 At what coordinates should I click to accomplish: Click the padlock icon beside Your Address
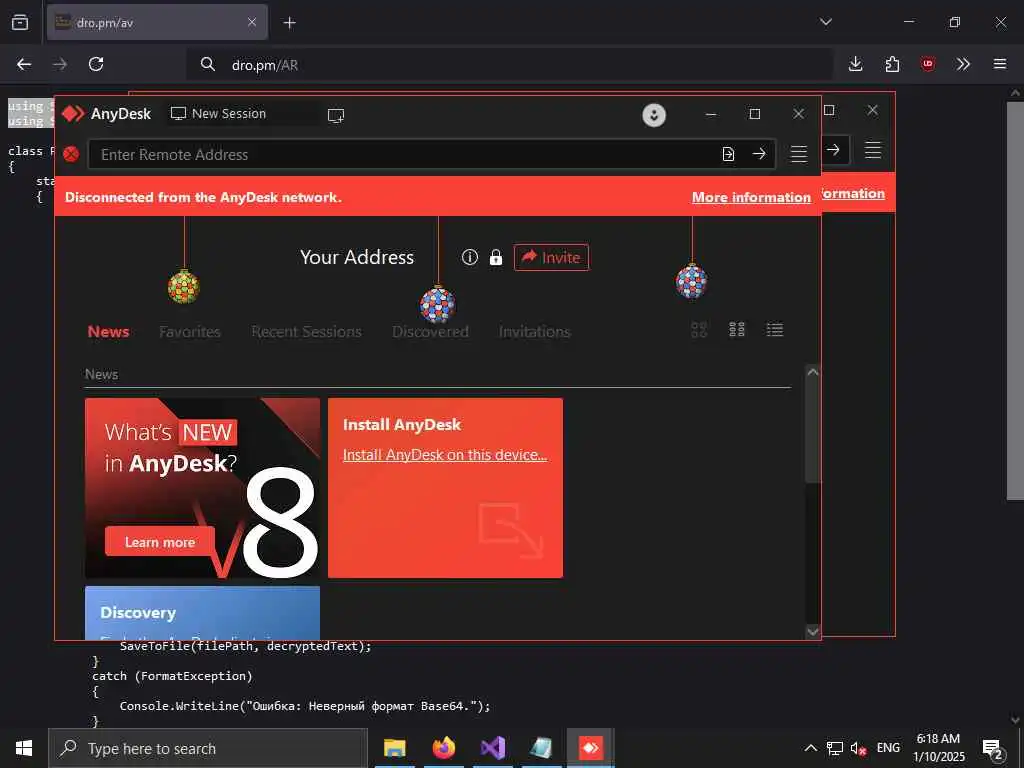(496, 257)
